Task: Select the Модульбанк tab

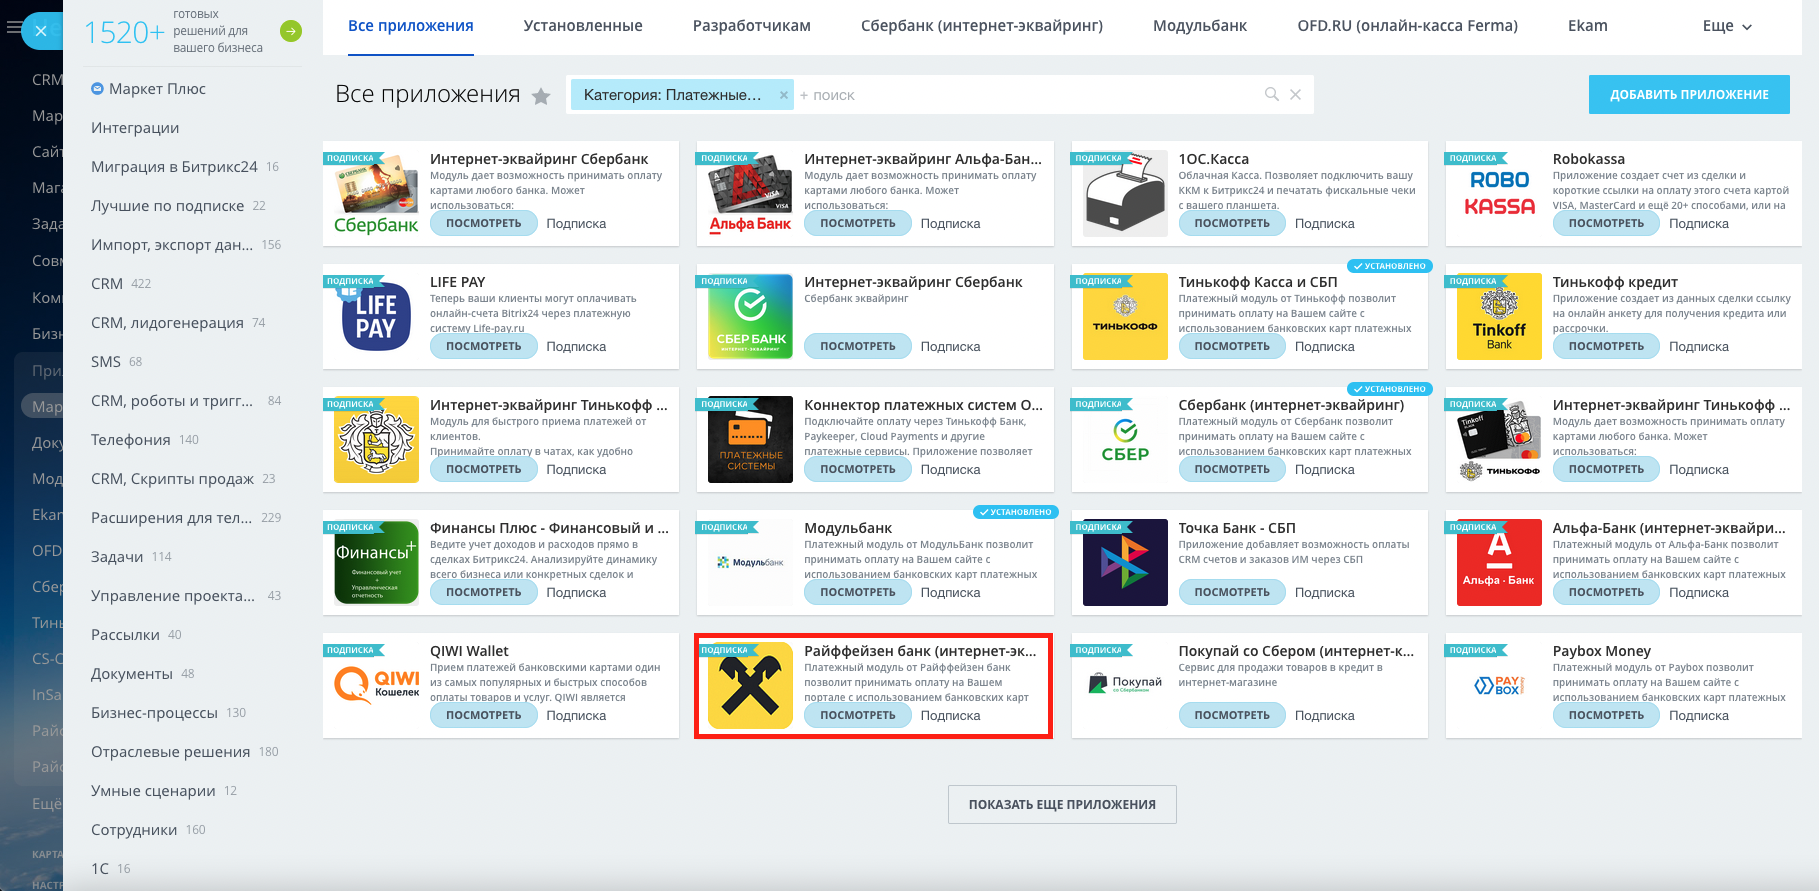Action: pyautogui.click(x=1200, y=26)
